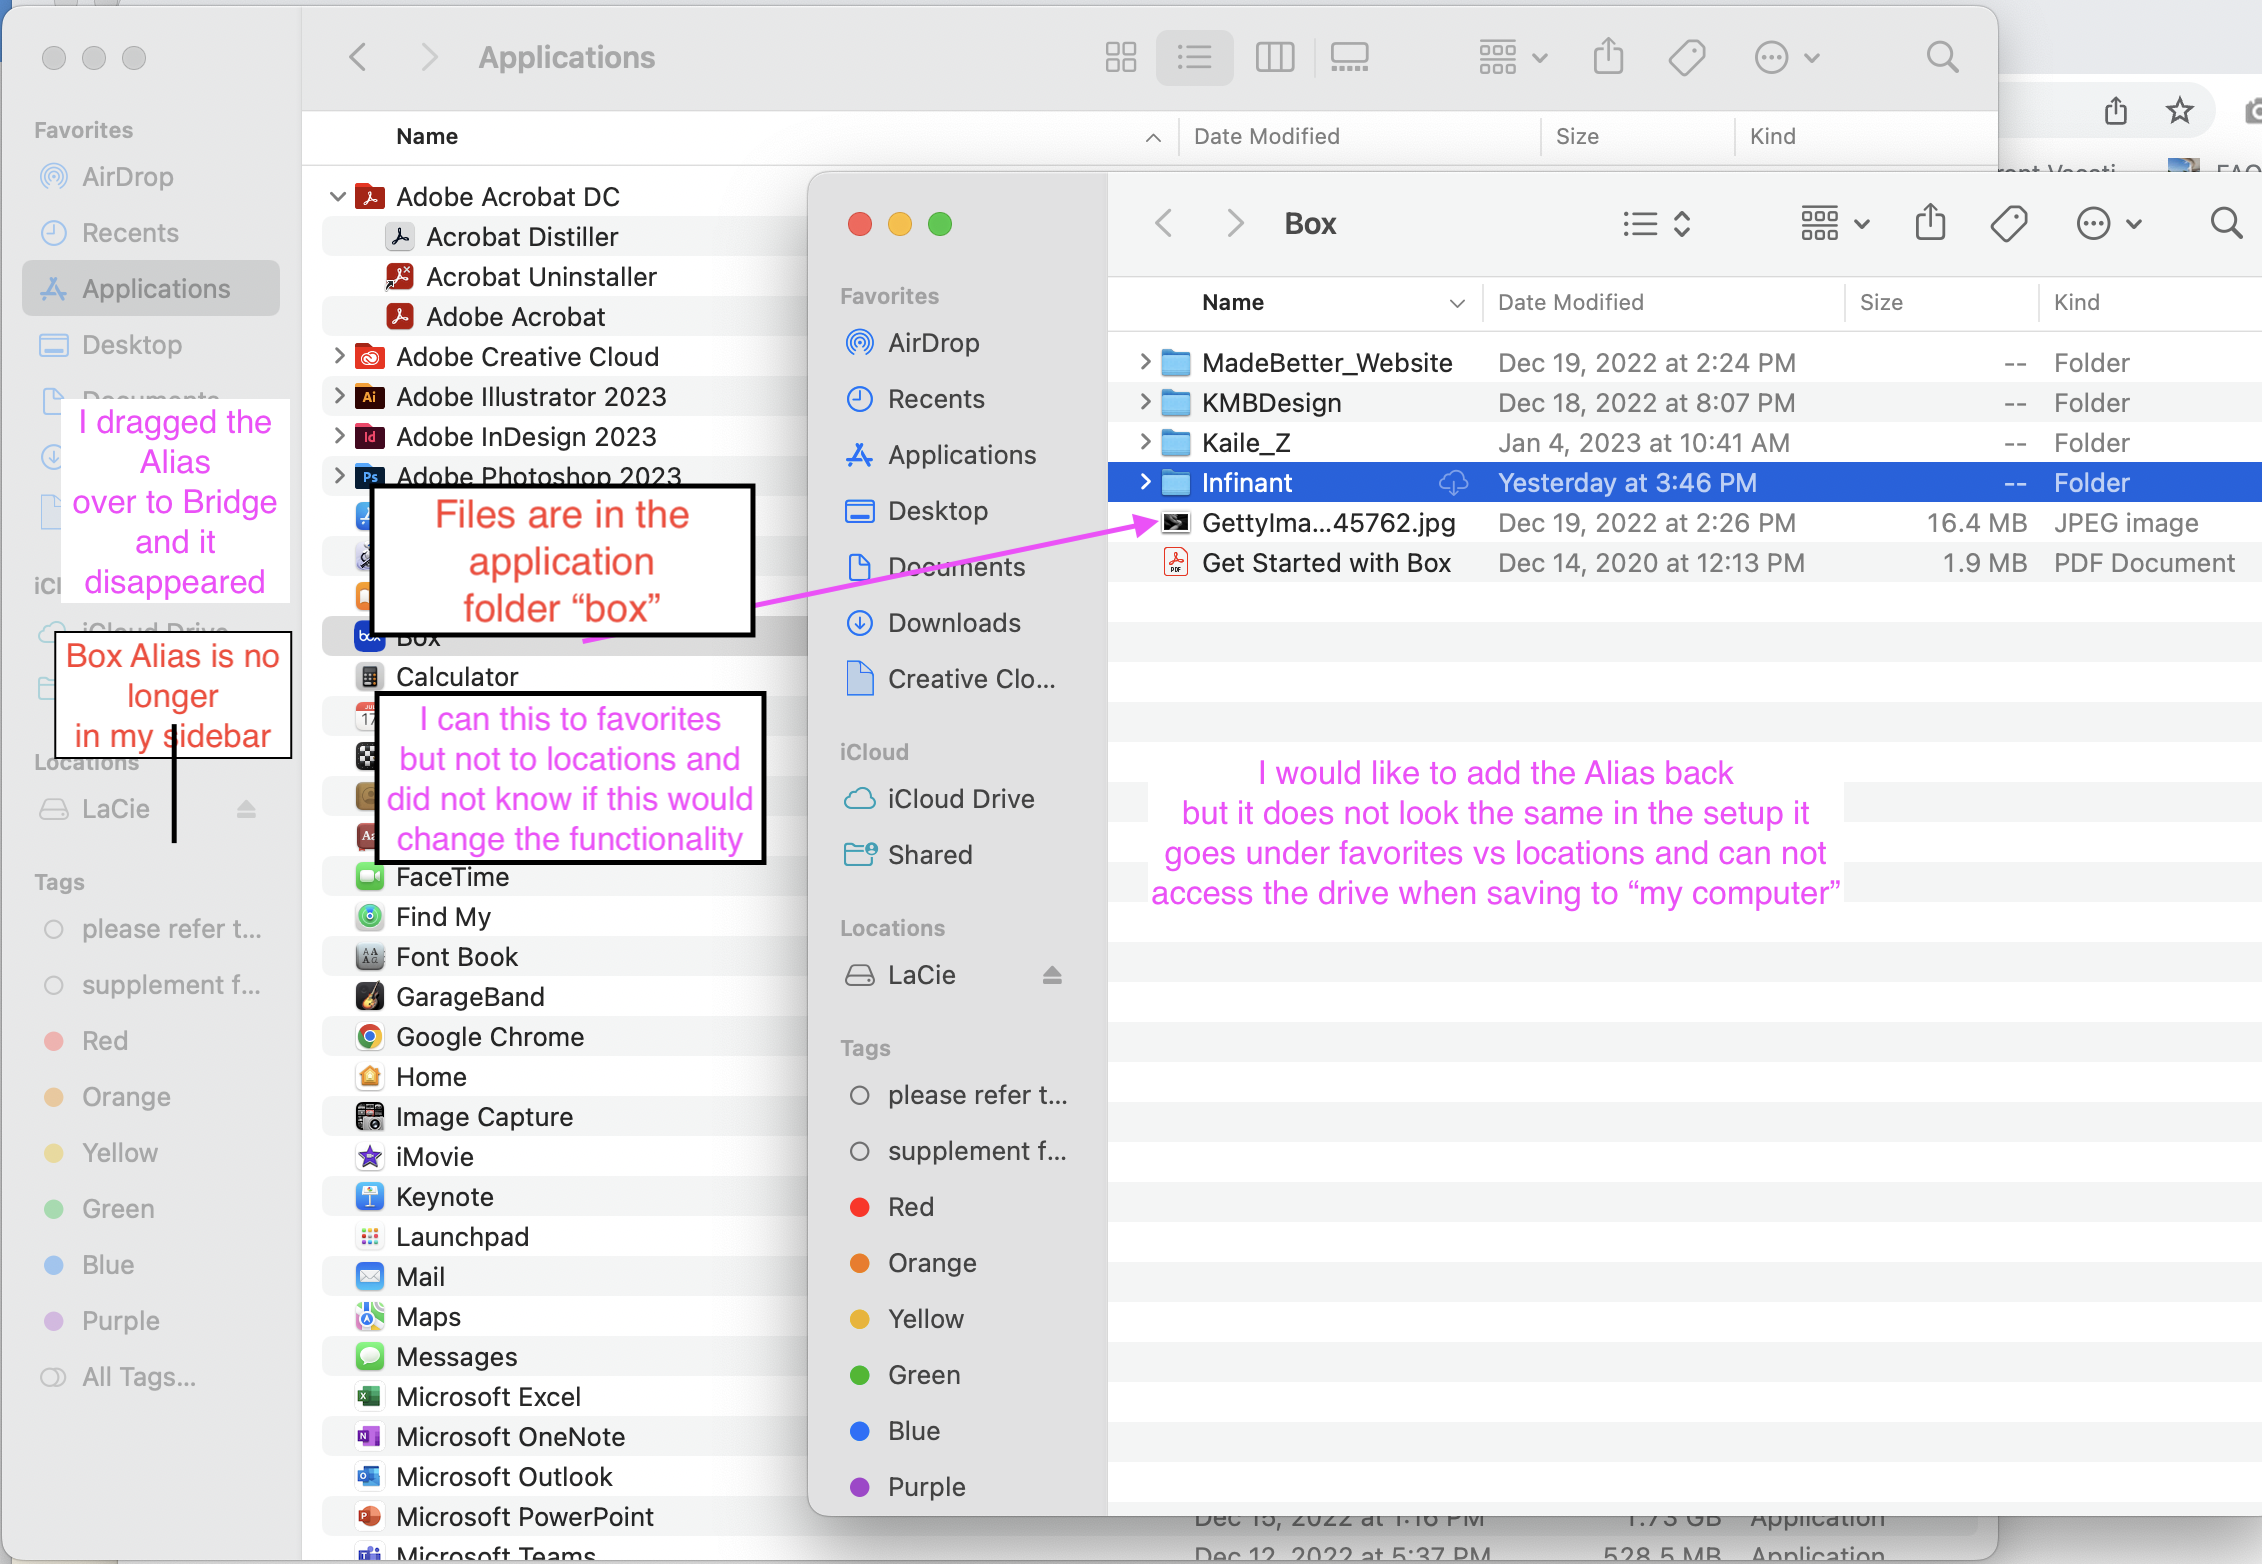Select Applications in Finder sidebar
Image resolution: width=2262 pixels, height=1564 pixels.
pyautogui.click(x=156, y=287)
